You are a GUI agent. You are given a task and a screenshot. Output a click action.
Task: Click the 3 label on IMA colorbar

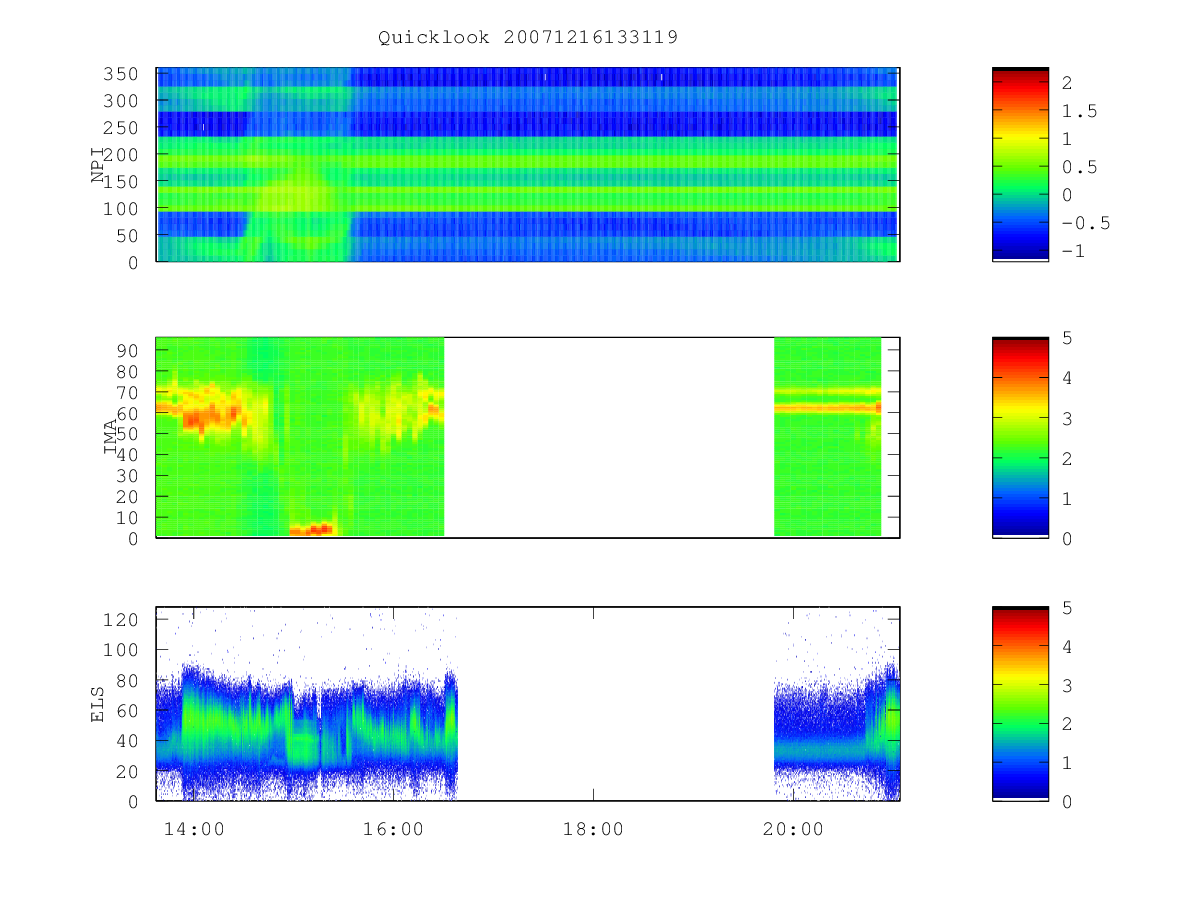[1067, 418]
